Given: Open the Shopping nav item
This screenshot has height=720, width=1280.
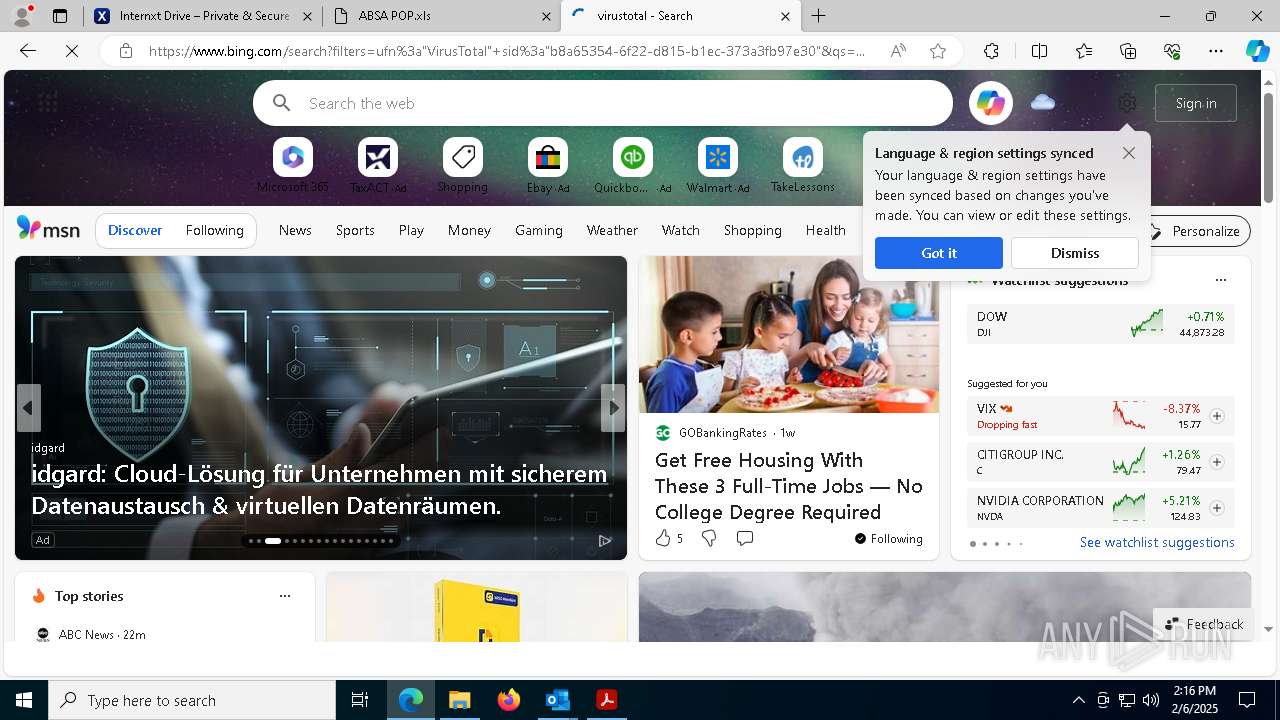Looking at the screenshot, I should click(x=753, y=230).
